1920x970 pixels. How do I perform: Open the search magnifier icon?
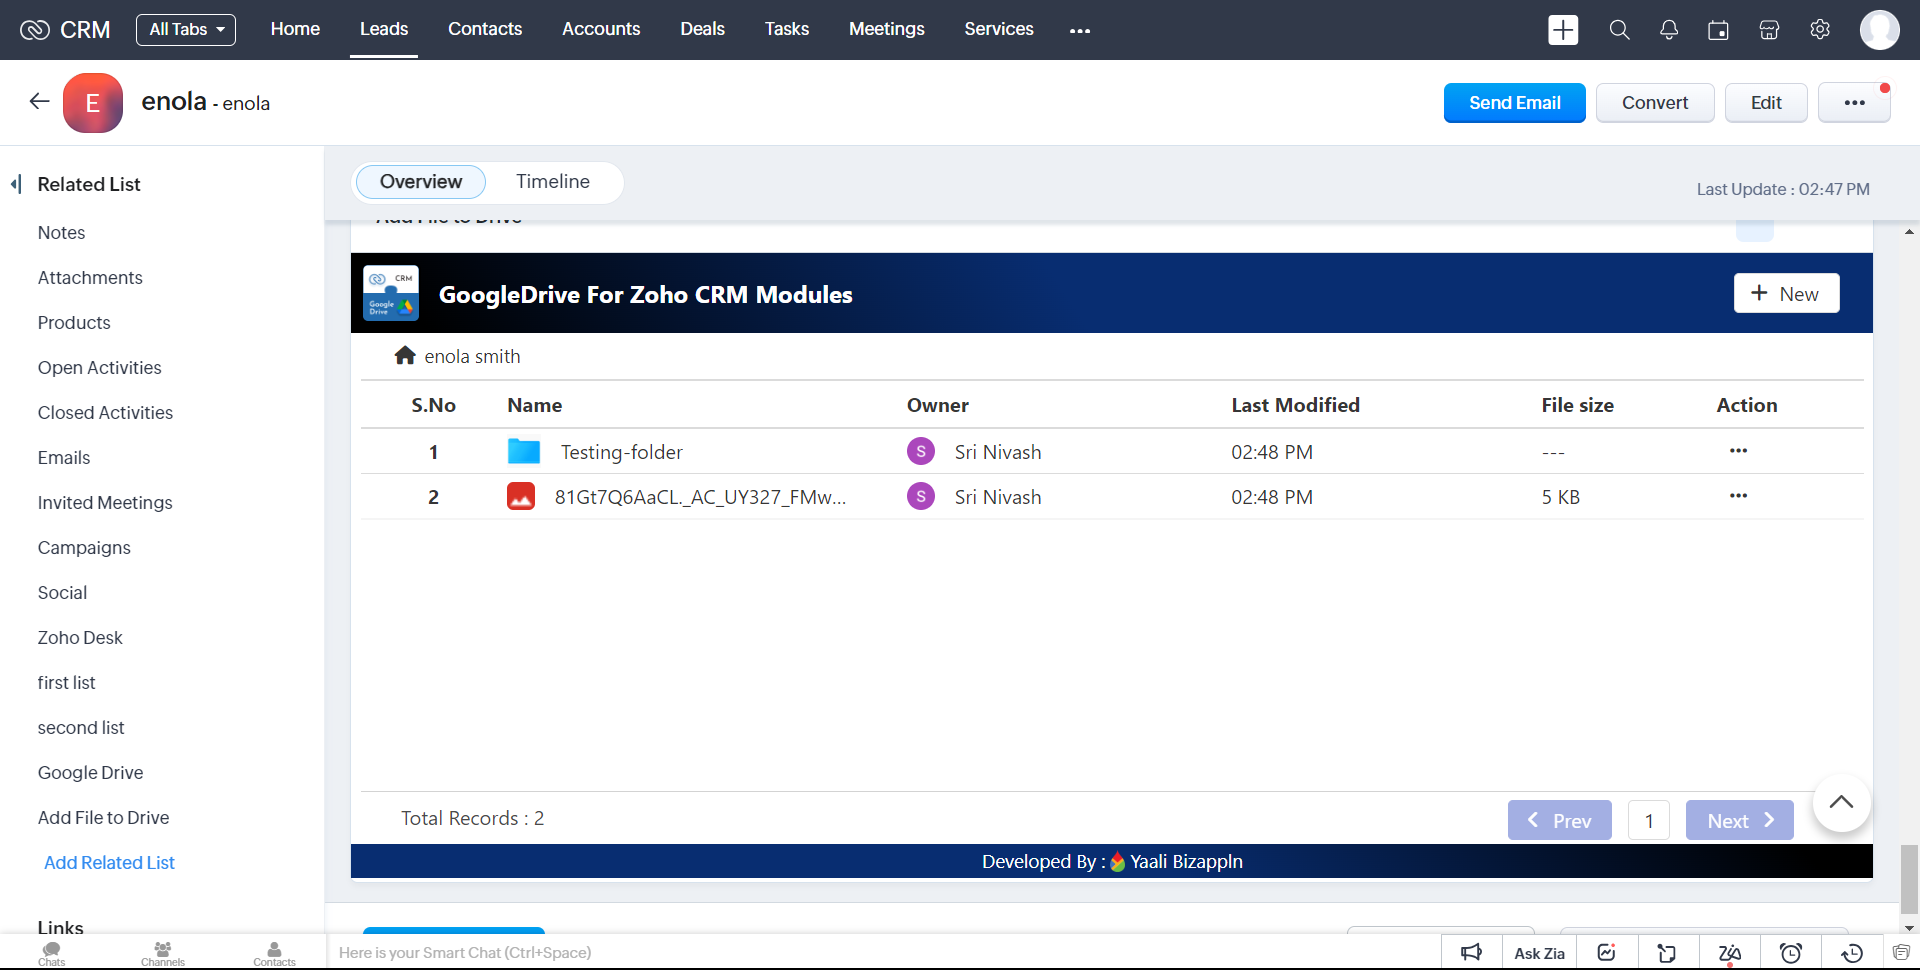(x=1619, y=30)
